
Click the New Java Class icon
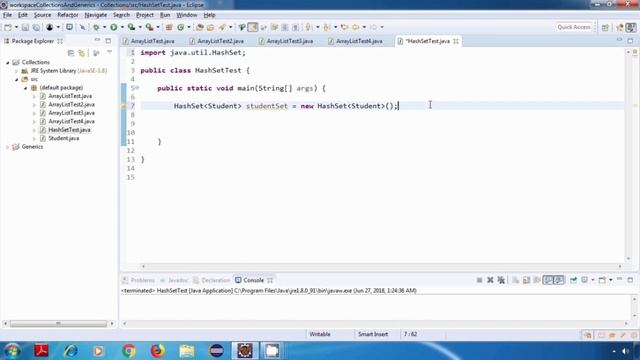181,27
